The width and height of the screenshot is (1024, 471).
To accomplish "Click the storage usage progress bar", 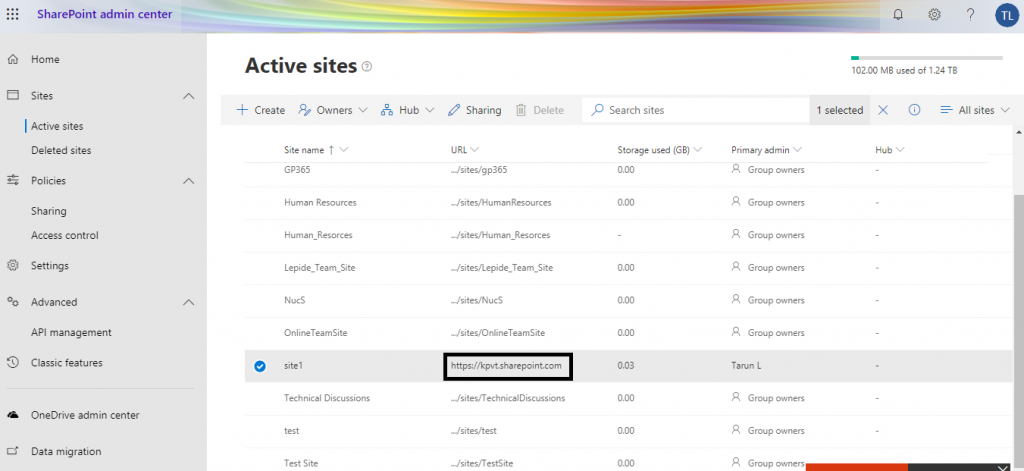I will [x=926, y=58].
